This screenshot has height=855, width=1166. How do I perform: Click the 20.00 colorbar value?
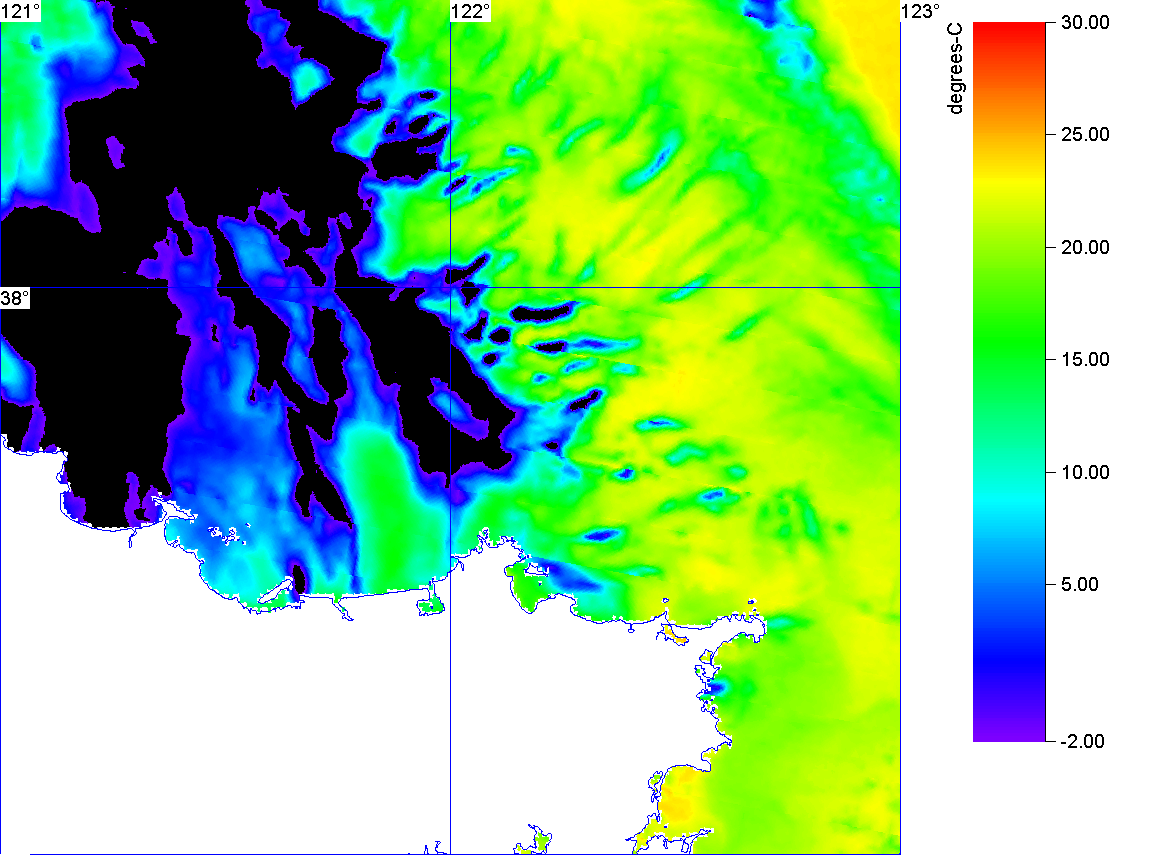tap(1085, 248)
